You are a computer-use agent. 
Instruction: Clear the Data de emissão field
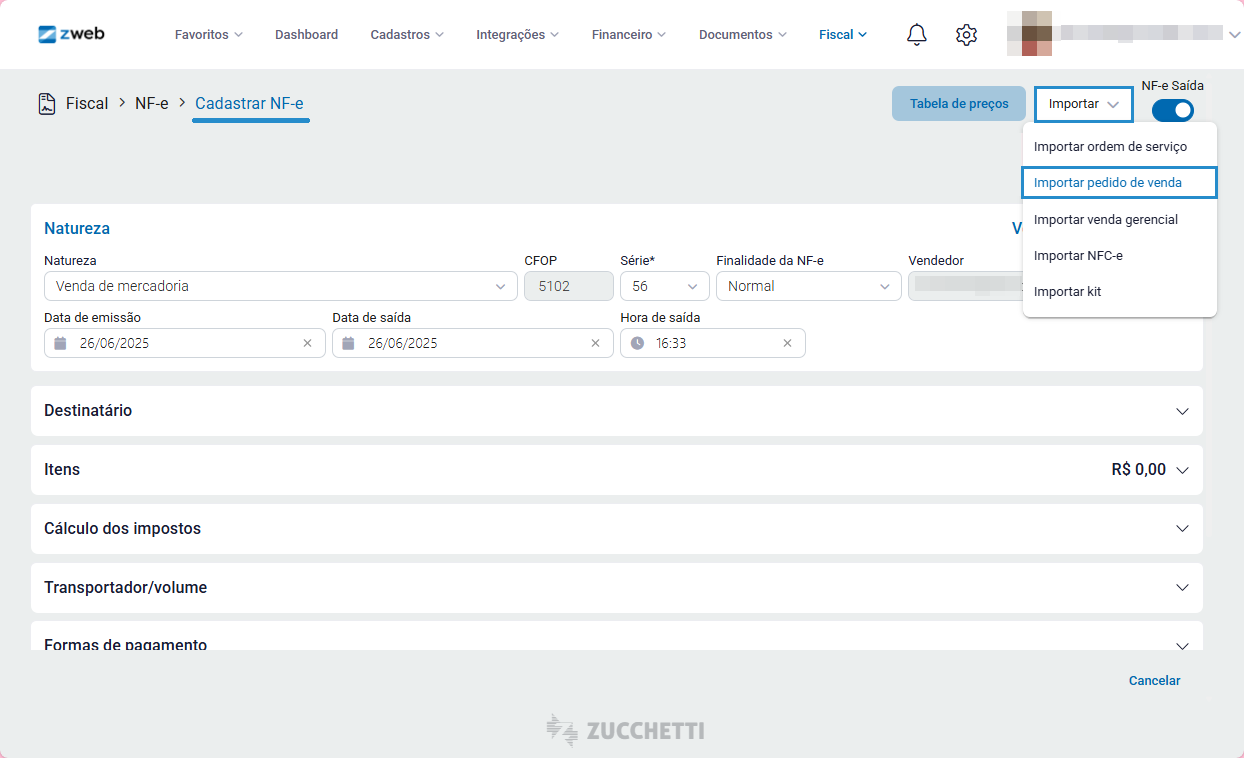[307, 343]
